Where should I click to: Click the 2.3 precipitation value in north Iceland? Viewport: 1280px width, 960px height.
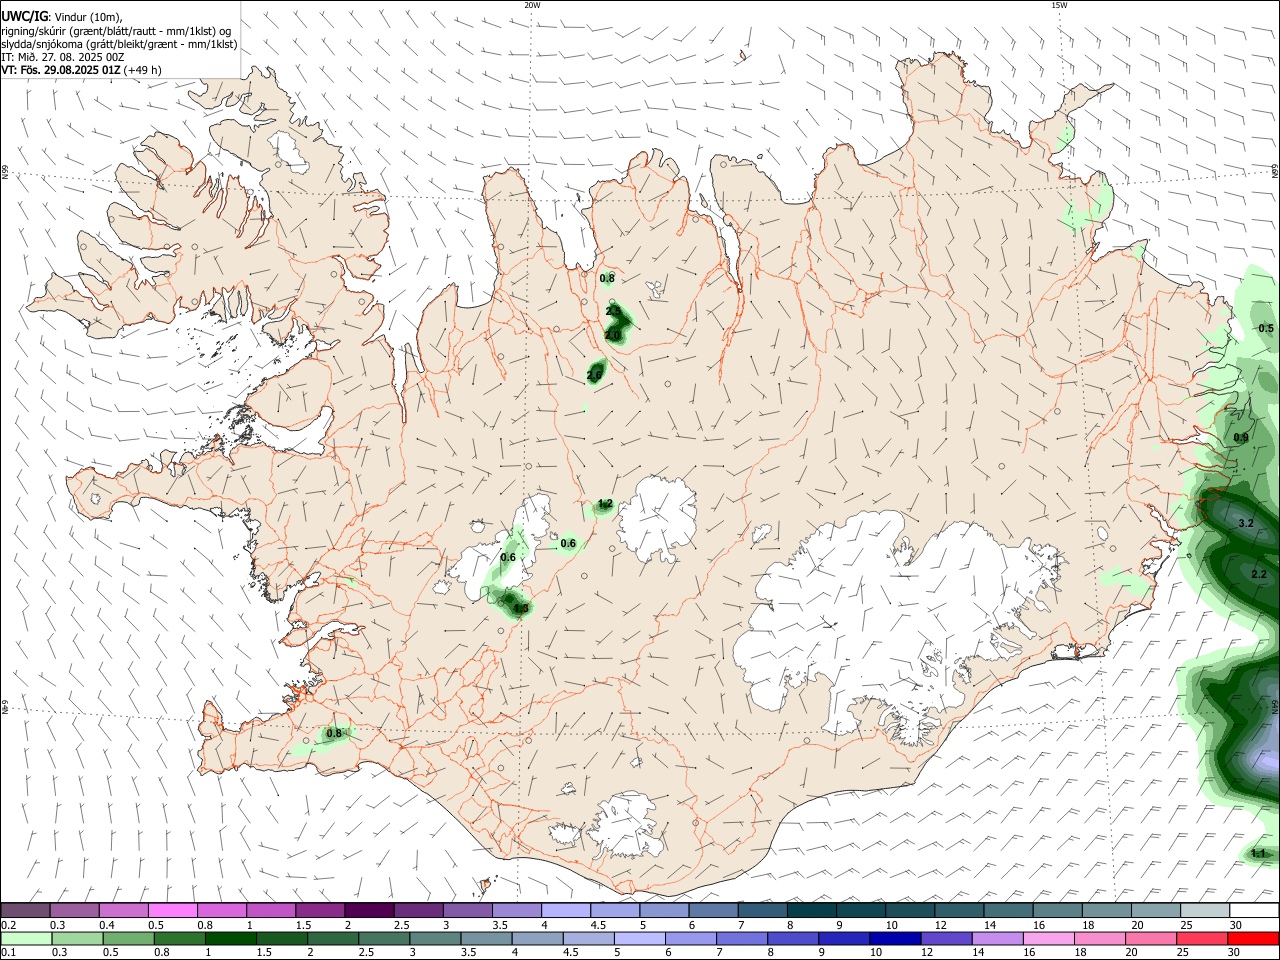[x=614, y=312]
